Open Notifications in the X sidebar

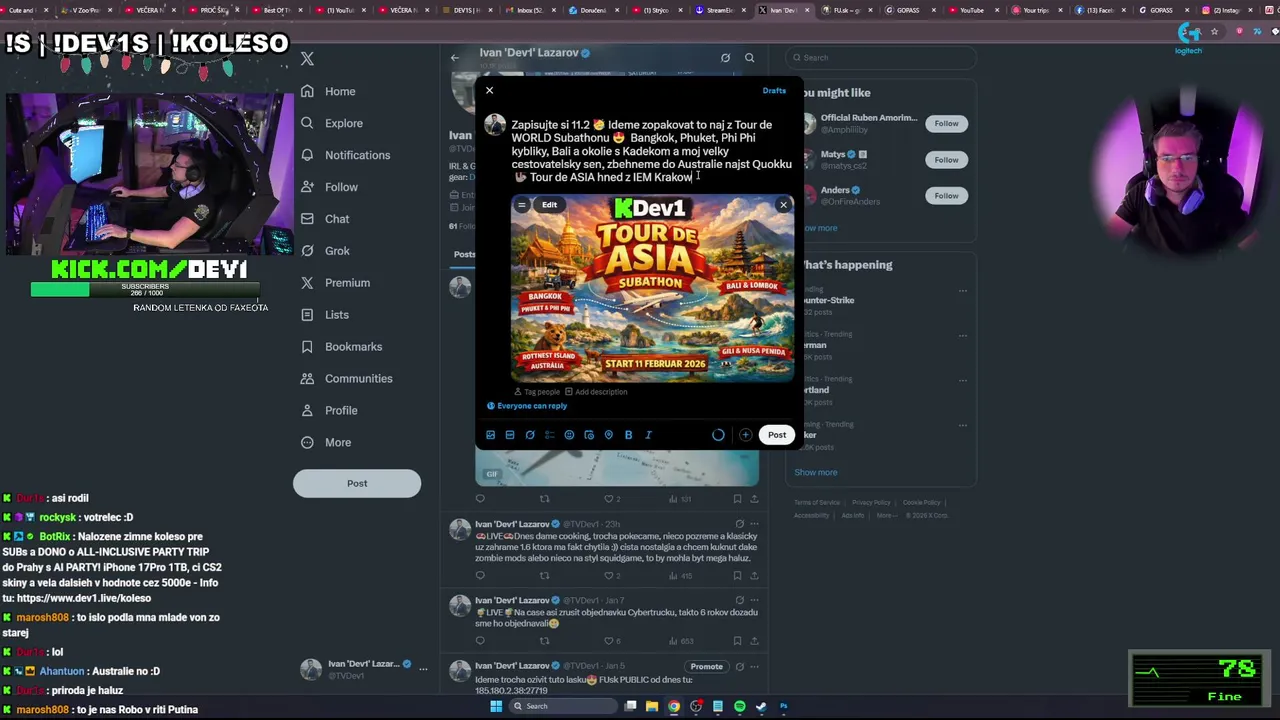(346, 155)
